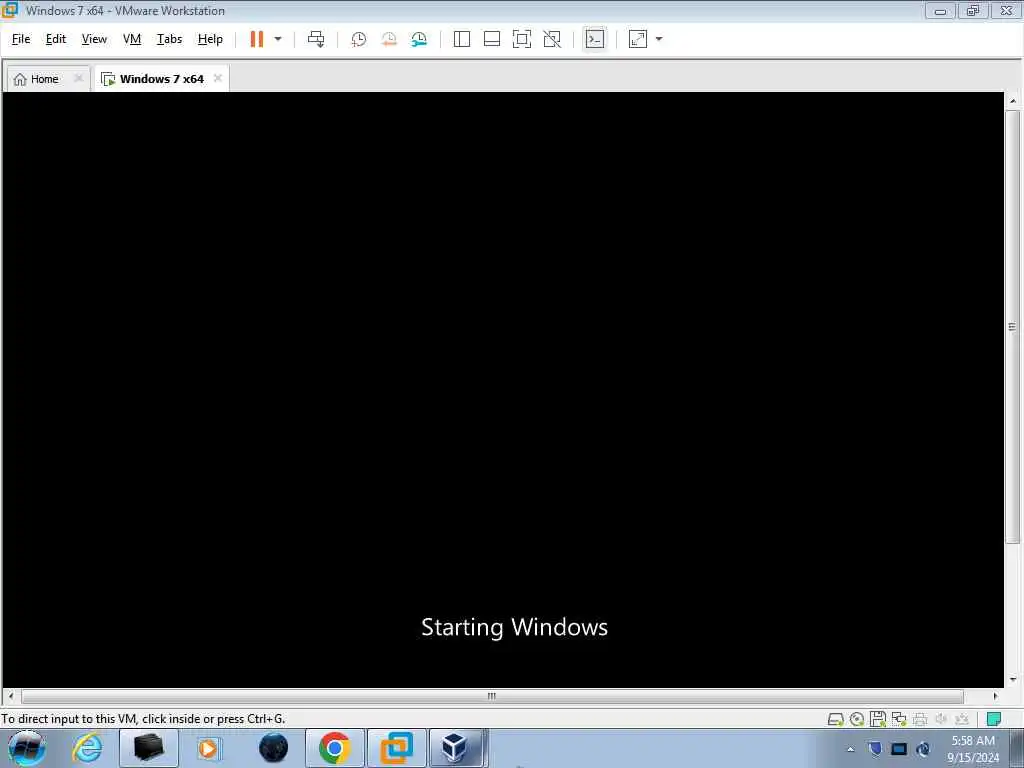The width and height of the screenshot is (1024, 768).
Task: Click the Show desktop strip
Action: tap(1017, 749)
